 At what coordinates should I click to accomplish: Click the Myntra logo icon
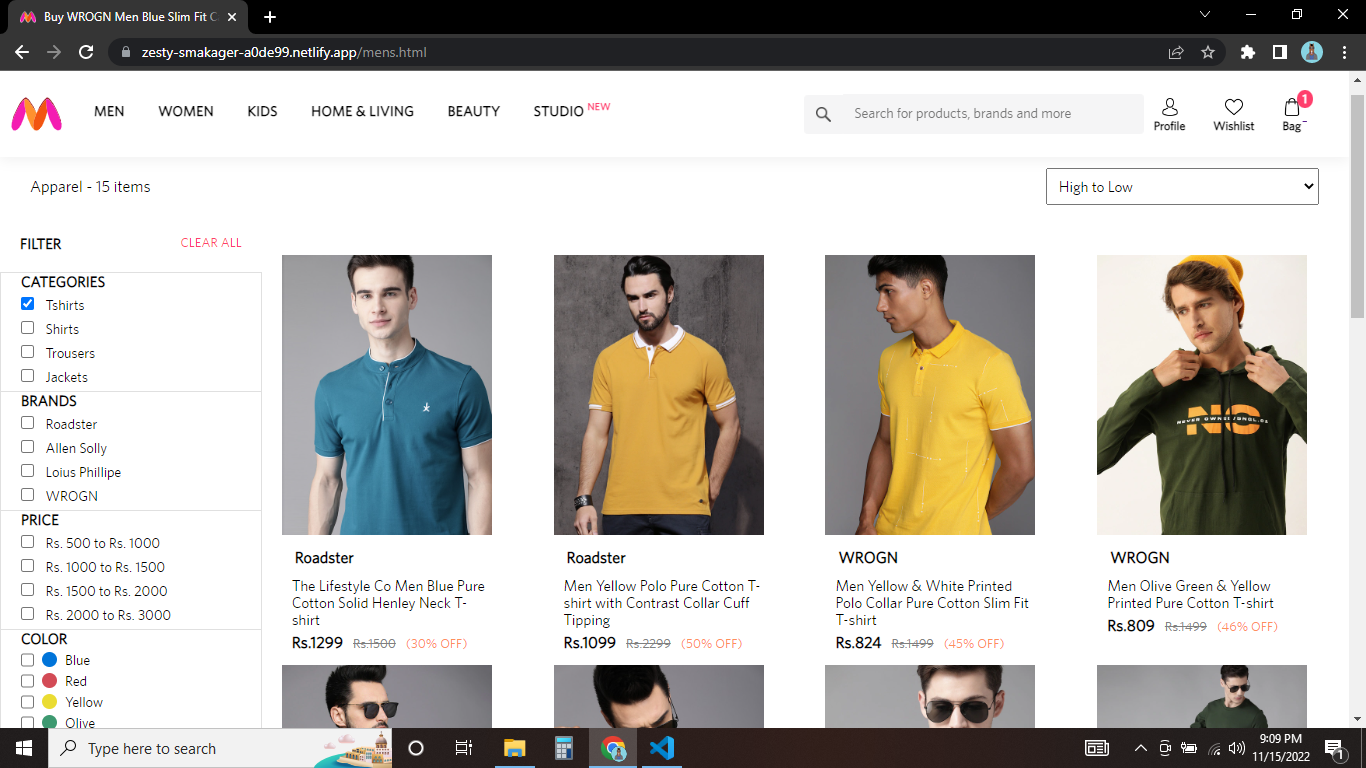(37, 113)
